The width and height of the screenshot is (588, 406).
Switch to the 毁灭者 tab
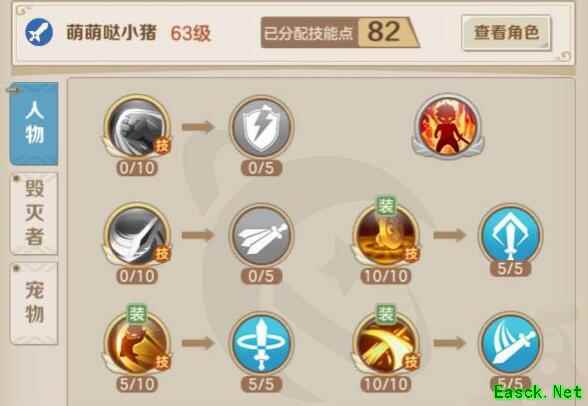pyautogui.click(x=34, y=213)
